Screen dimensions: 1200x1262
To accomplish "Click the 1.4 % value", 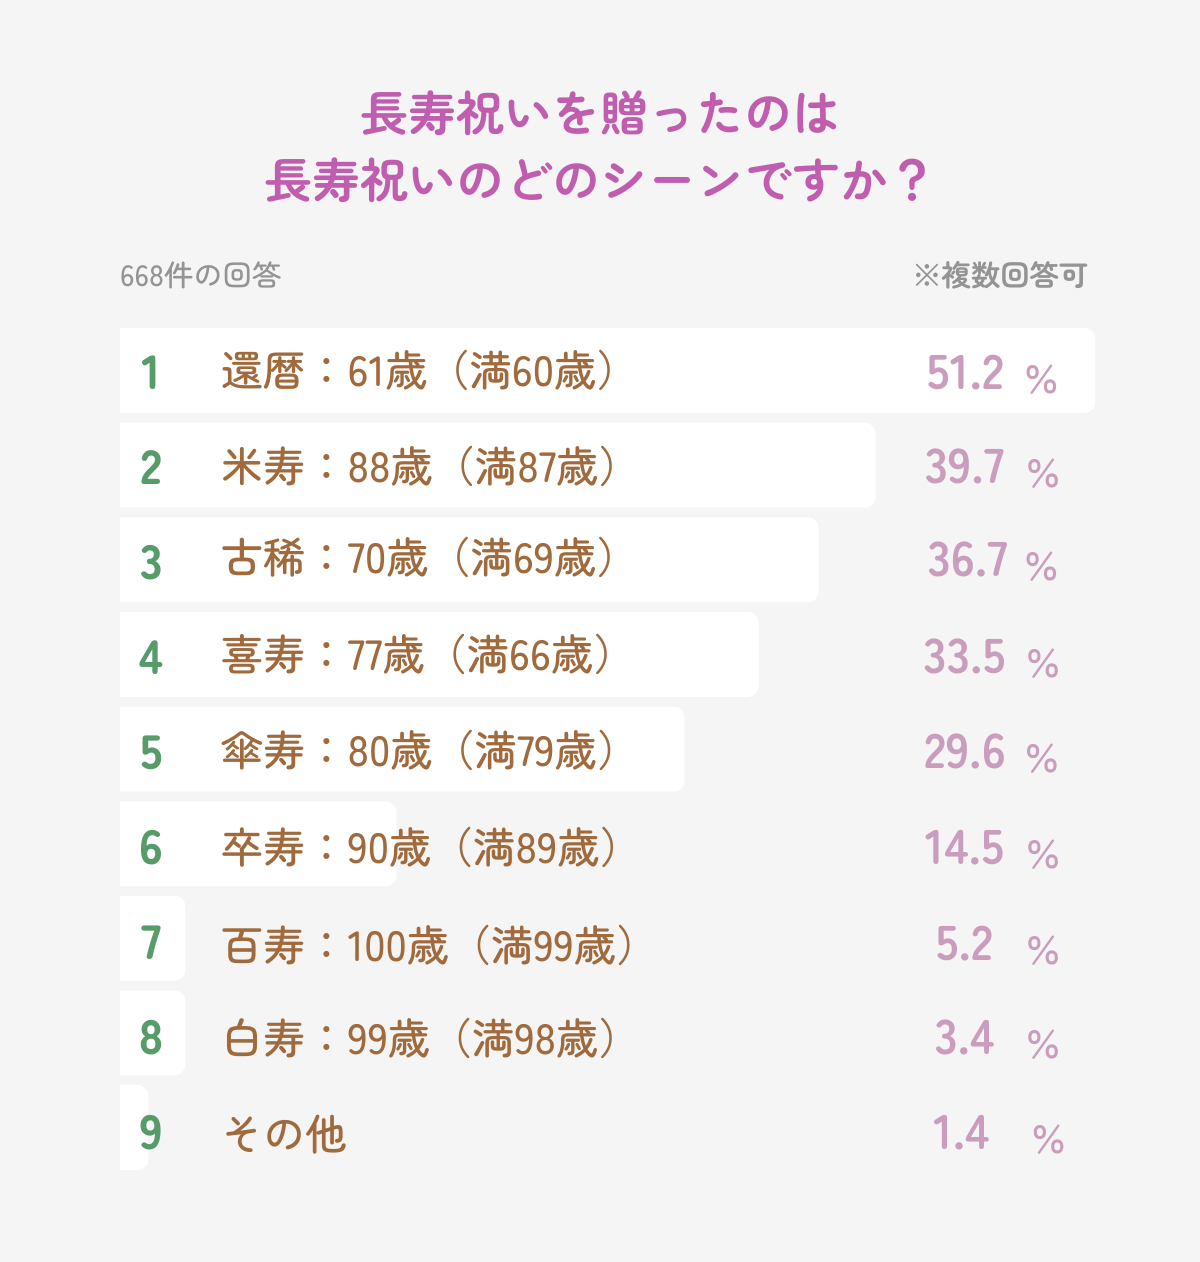I will point(997,1135).
